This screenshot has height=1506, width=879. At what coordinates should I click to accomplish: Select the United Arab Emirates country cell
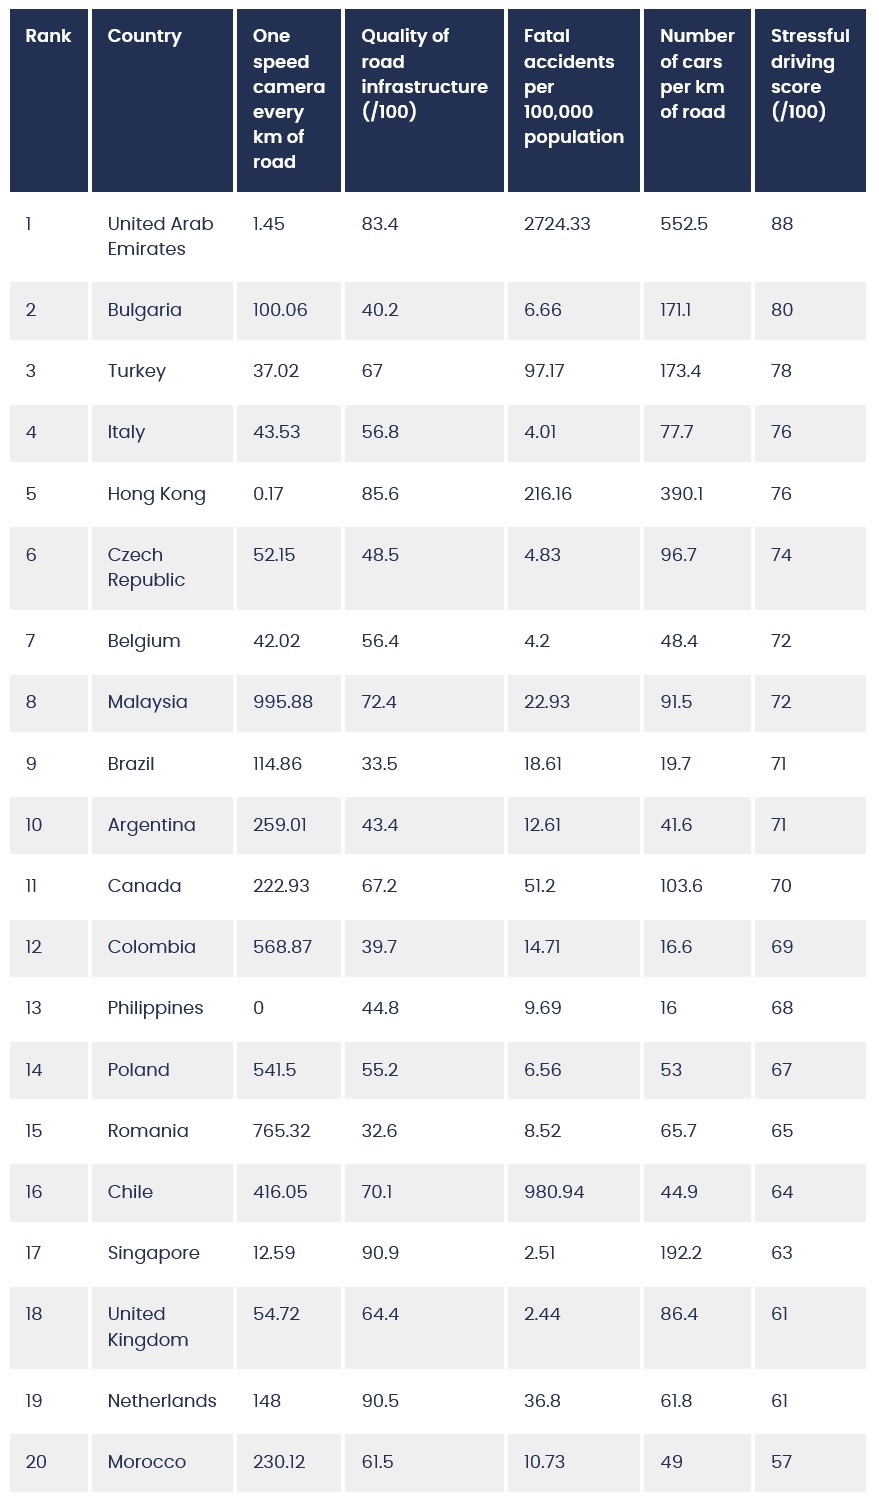tap(163, 236)
